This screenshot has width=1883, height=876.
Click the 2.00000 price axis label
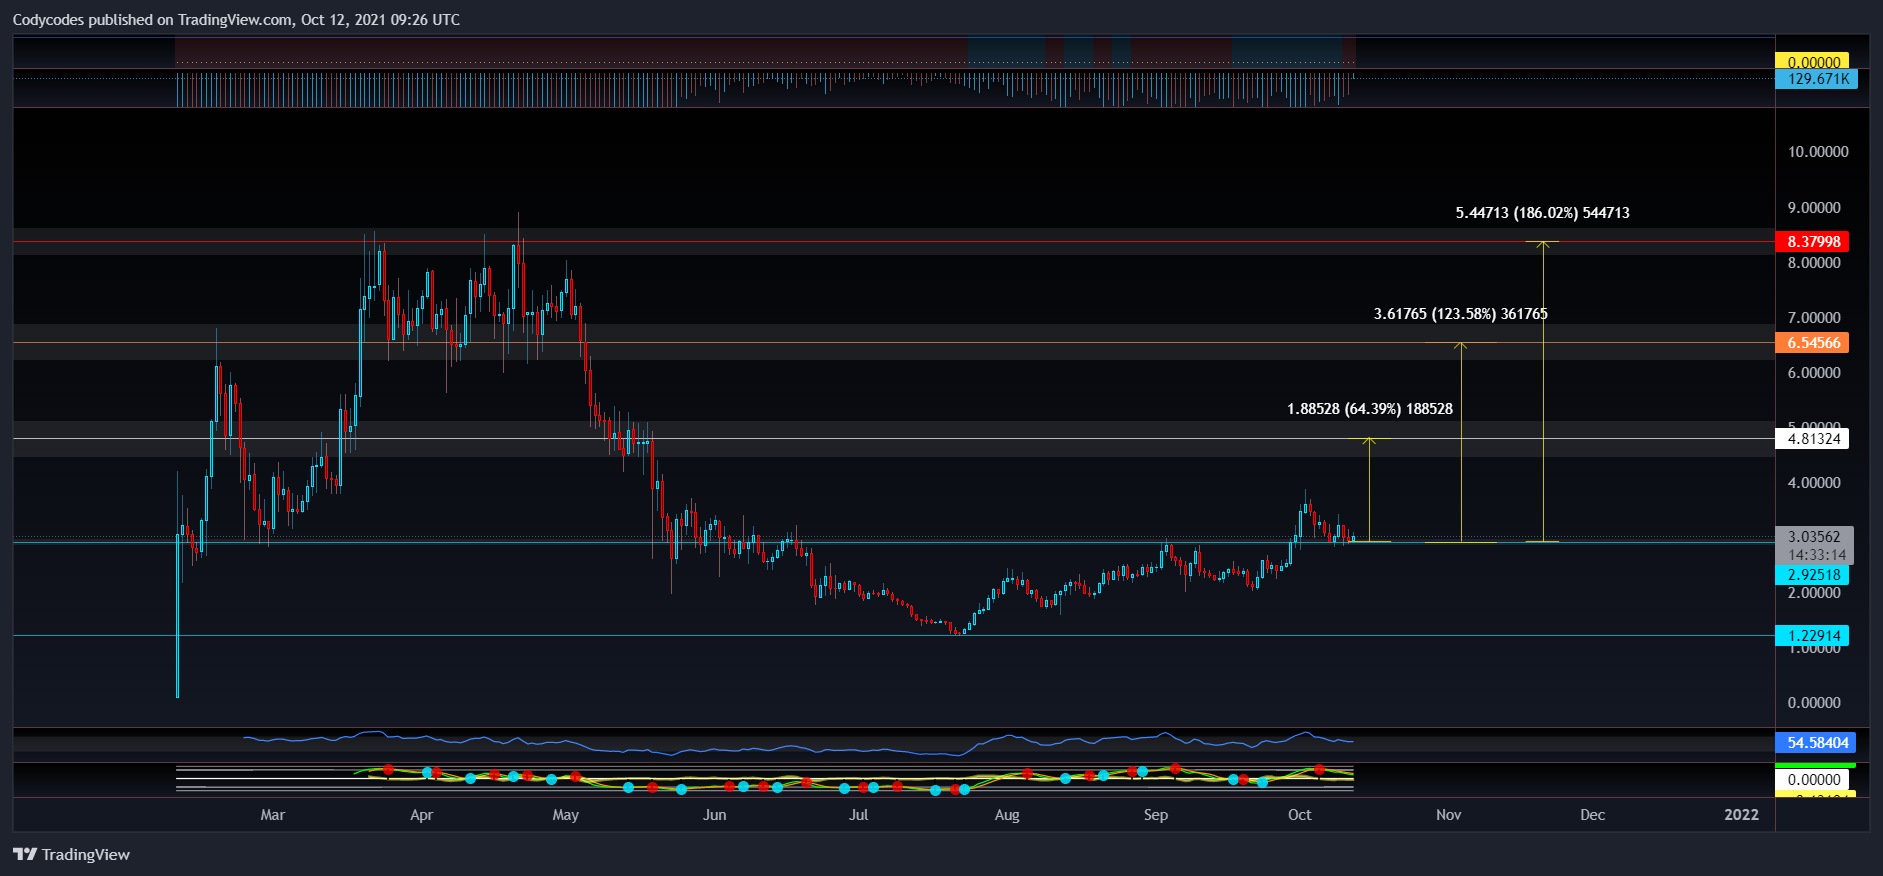click(1814, 593)
